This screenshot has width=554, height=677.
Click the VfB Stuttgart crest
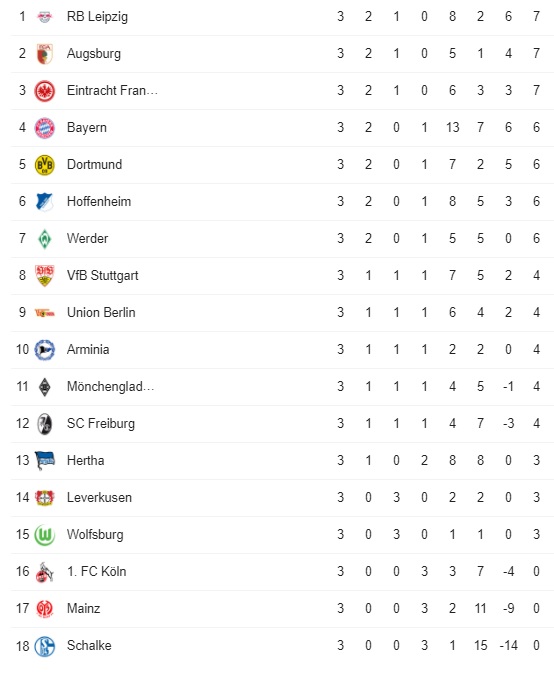[x=44, y=275]
